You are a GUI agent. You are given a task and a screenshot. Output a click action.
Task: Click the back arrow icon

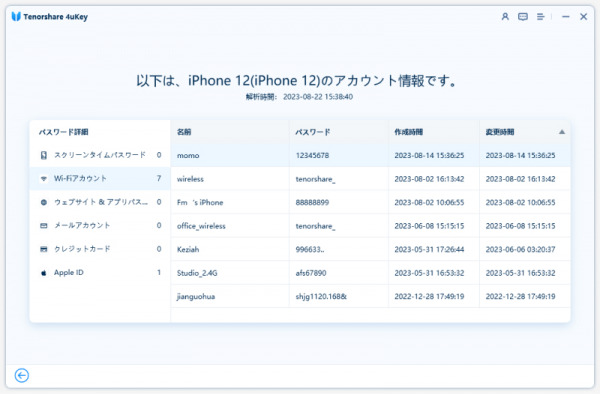click(x=22, y=375)
